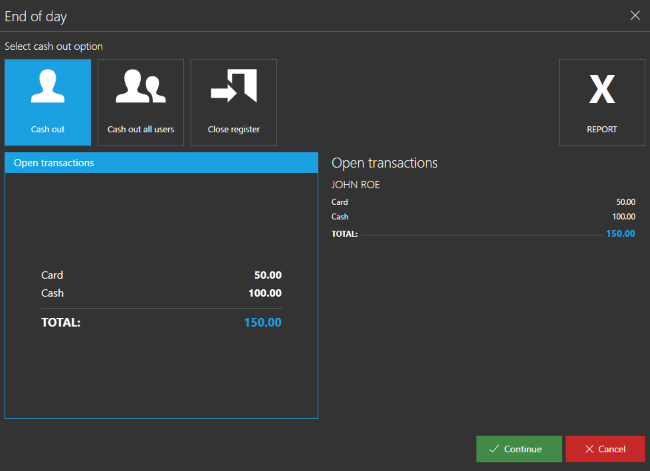This screenshot has width=650, height=471.
Task: Click the 100.00 Cash value under JOHN ROE
Action: [x=623, y=216]
